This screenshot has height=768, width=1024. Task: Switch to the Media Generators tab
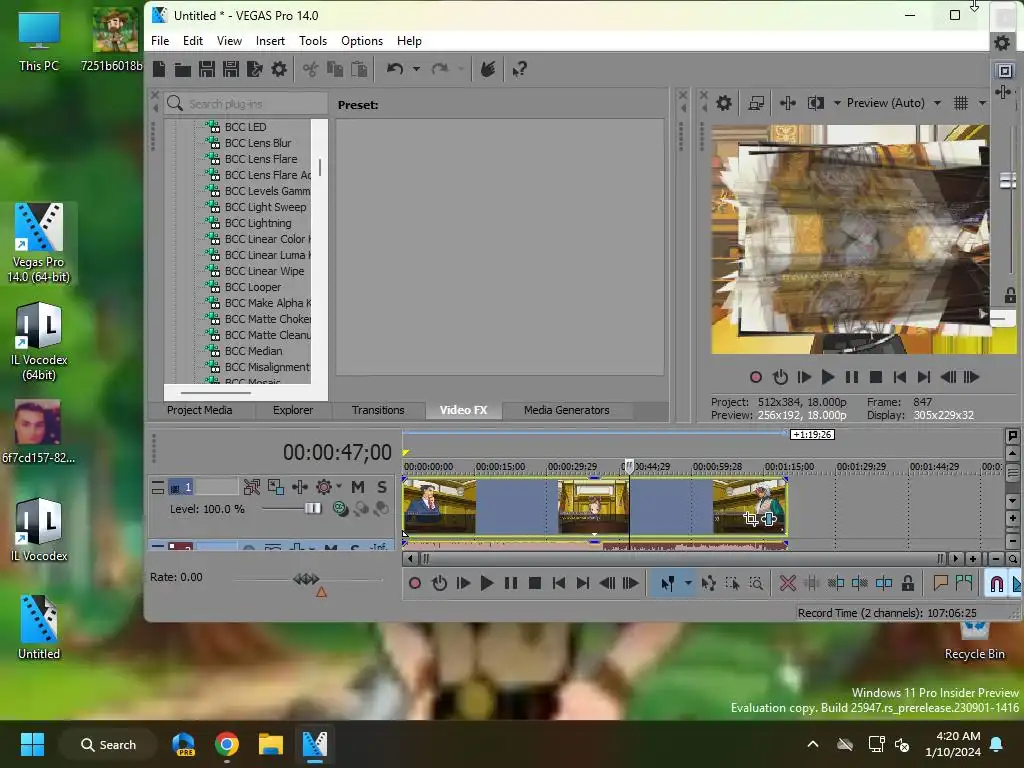567,410
